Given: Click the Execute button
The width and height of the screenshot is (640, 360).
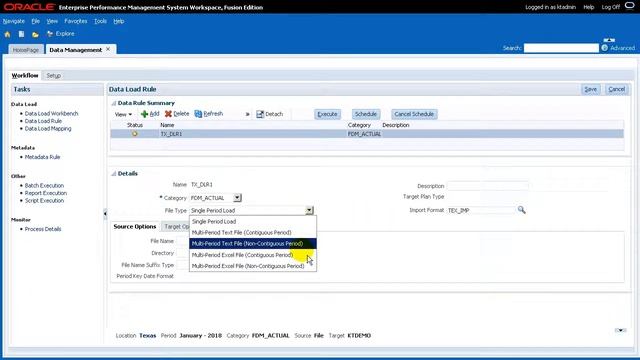Looking at the screenshot, I should click(x=327, y=114).
